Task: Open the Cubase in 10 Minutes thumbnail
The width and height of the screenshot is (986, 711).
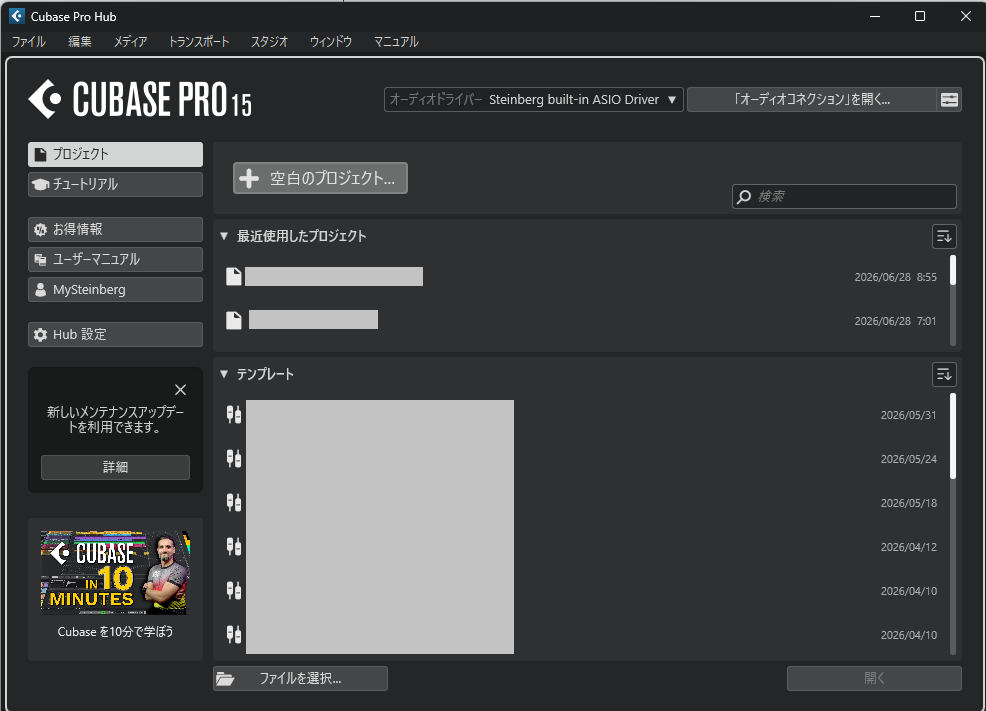Action: [x=115, y=573]
